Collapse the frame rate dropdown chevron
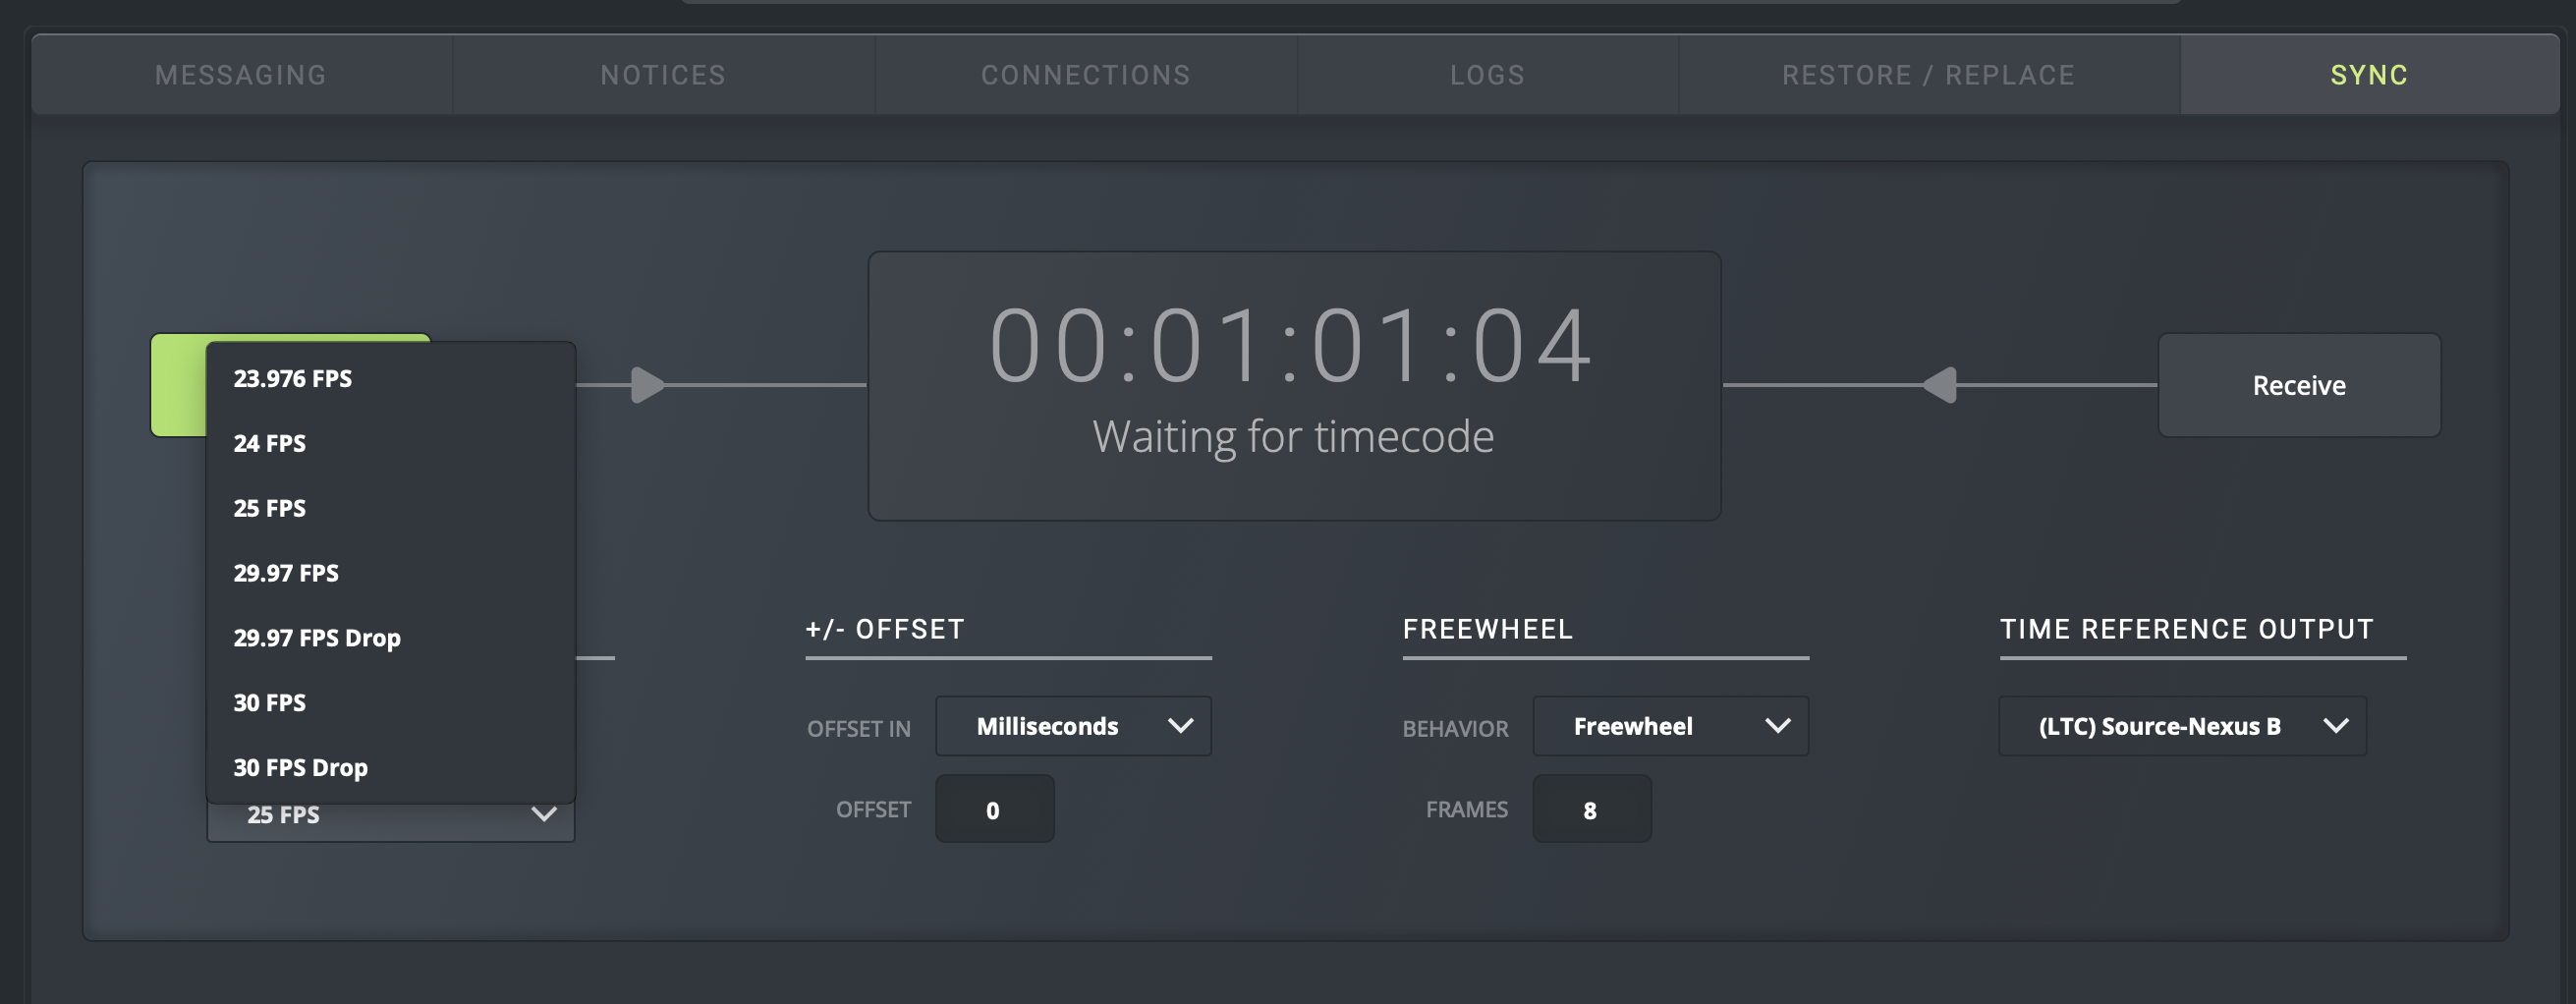 544,815
